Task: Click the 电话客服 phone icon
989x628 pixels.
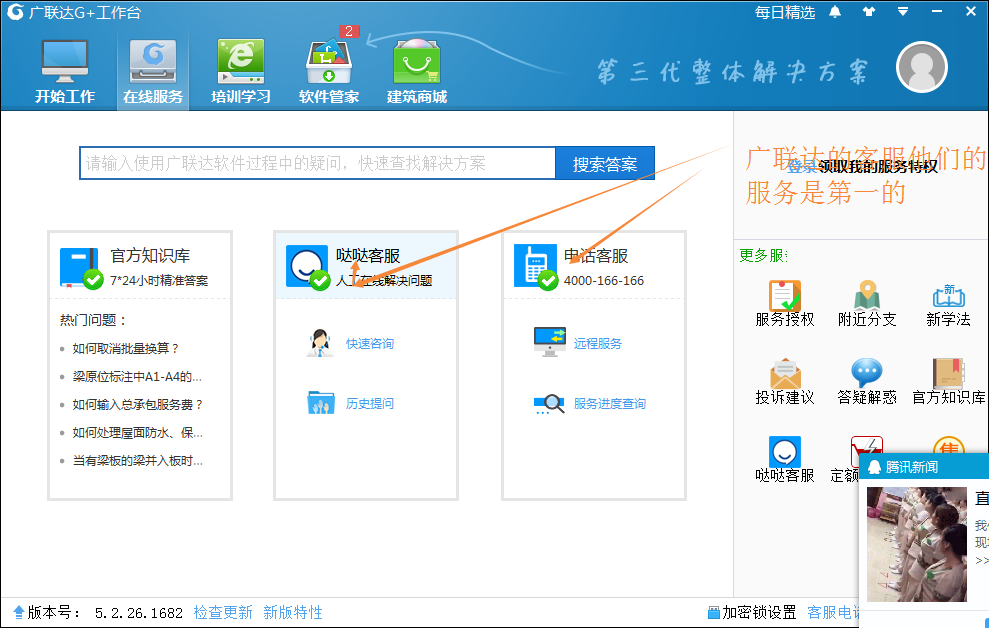Action: pyautogui.click(x=535, y=266)
